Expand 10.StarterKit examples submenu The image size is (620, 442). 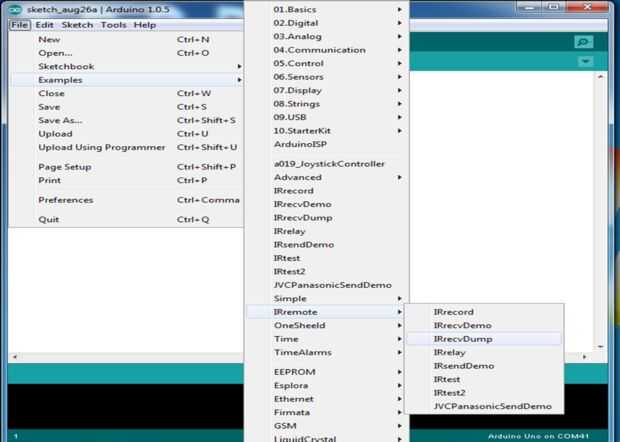(x=327, y=130)
